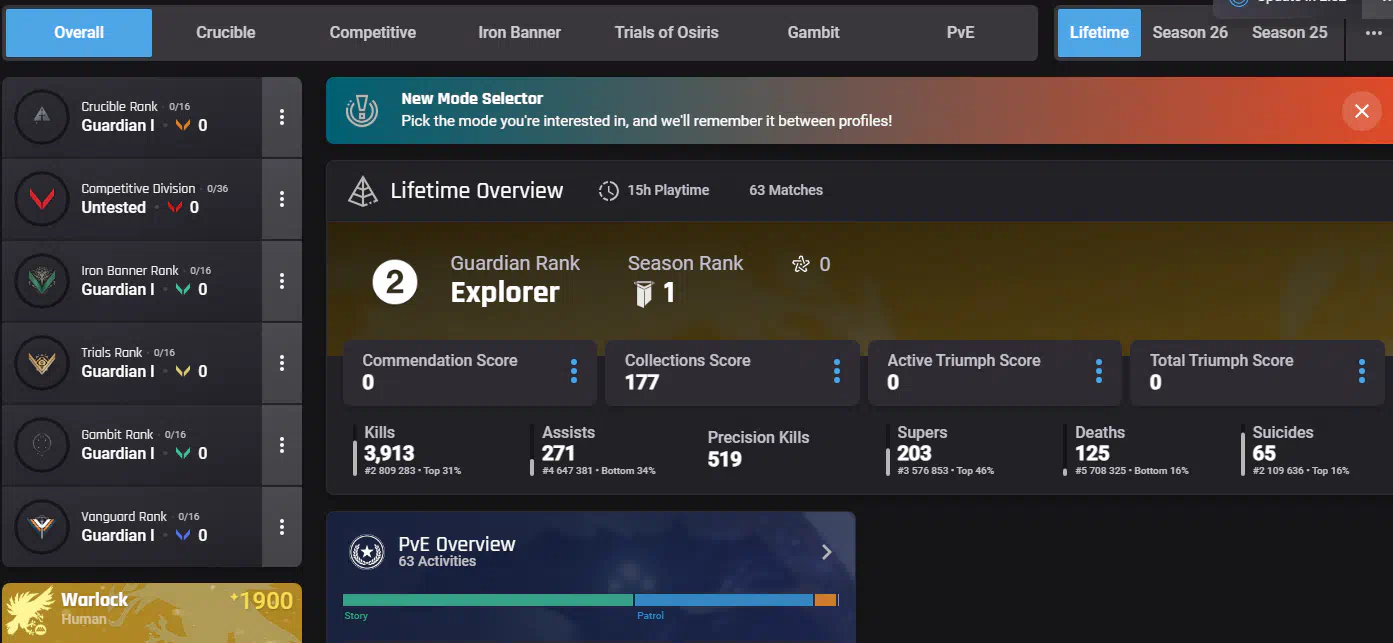Open more seasons ellipsis menu
Viewport: 1393px width, 643px height.
point(1374,33)
